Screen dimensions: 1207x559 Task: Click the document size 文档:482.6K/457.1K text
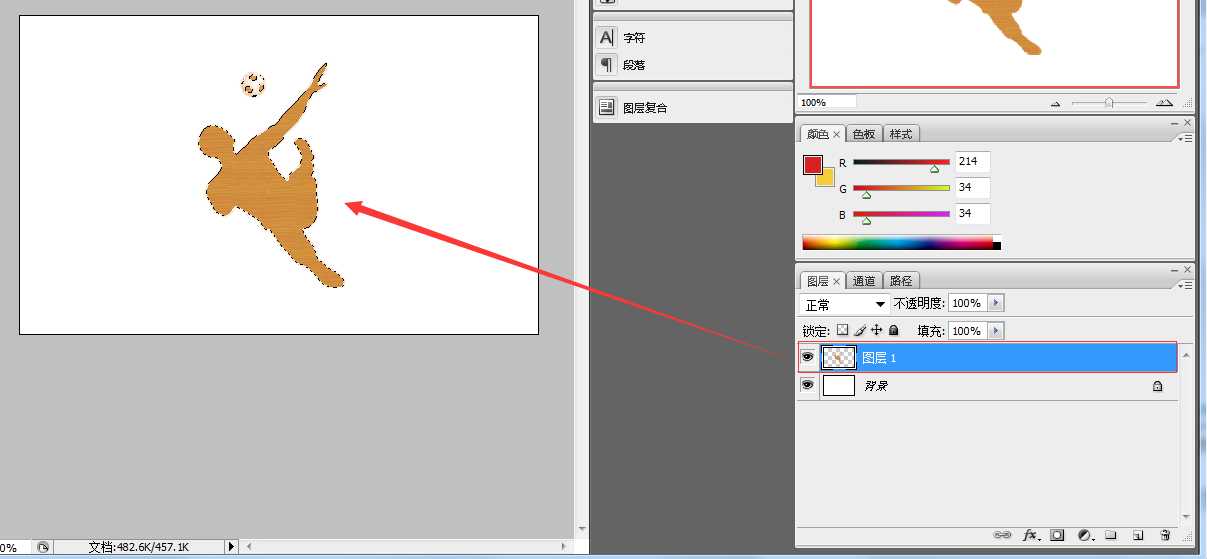click(138, 547)
